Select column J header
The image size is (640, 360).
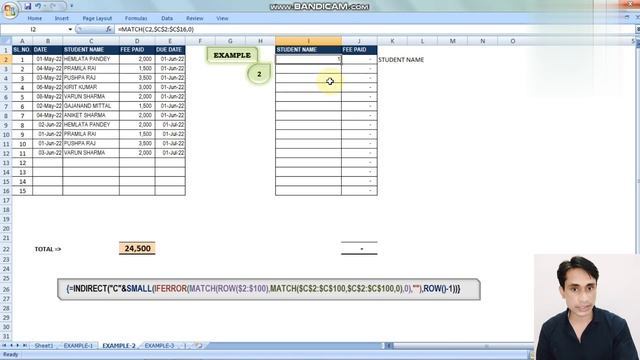pos(359,41)
